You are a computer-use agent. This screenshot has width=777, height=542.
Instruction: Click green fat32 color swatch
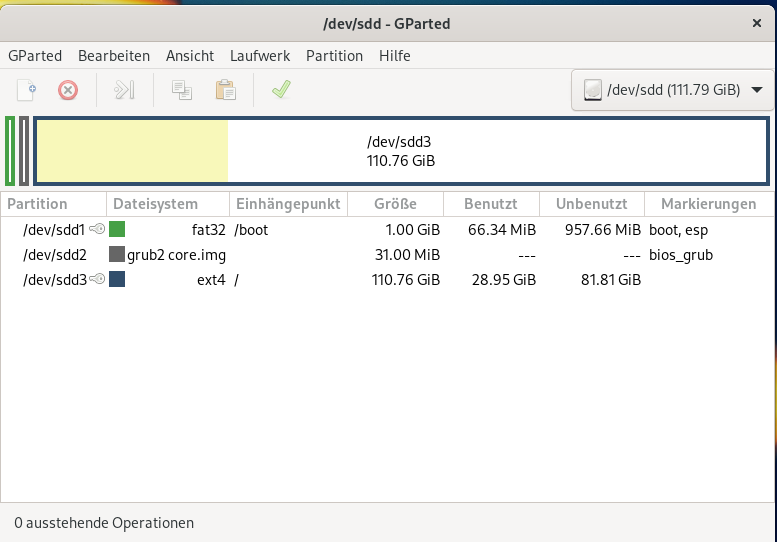coord(117,229)
